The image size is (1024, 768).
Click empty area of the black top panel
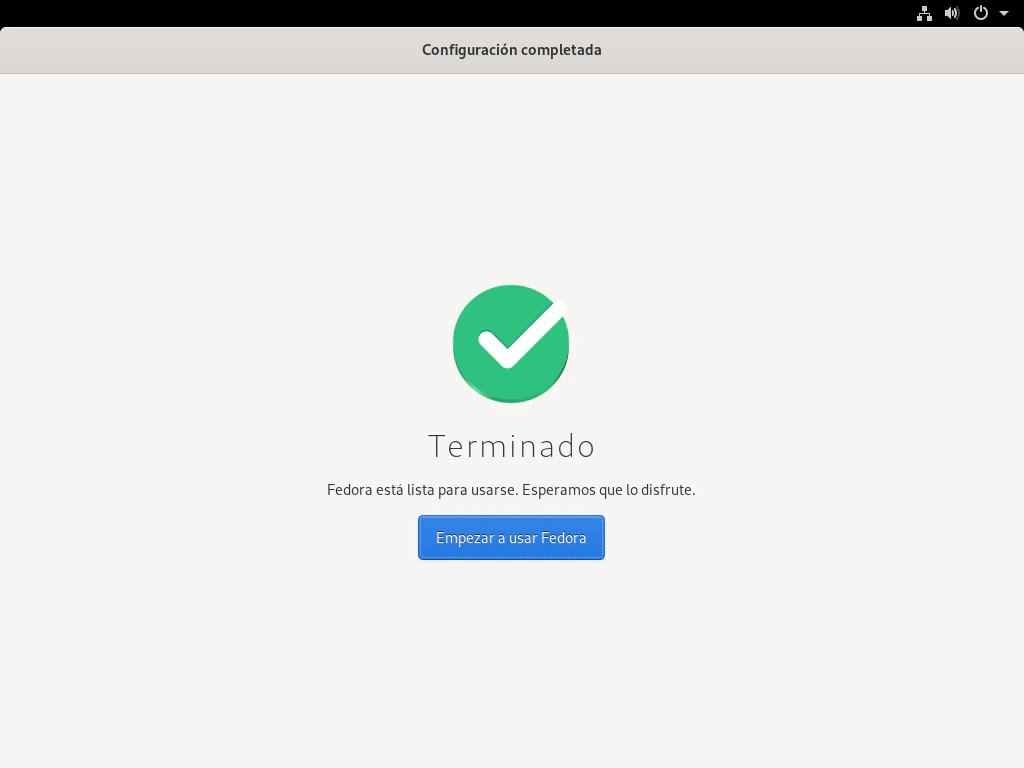[457, 13]
